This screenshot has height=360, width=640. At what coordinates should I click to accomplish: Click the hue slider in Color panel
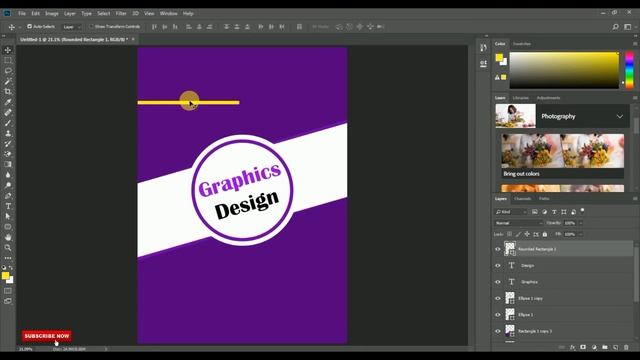[629, 70]
